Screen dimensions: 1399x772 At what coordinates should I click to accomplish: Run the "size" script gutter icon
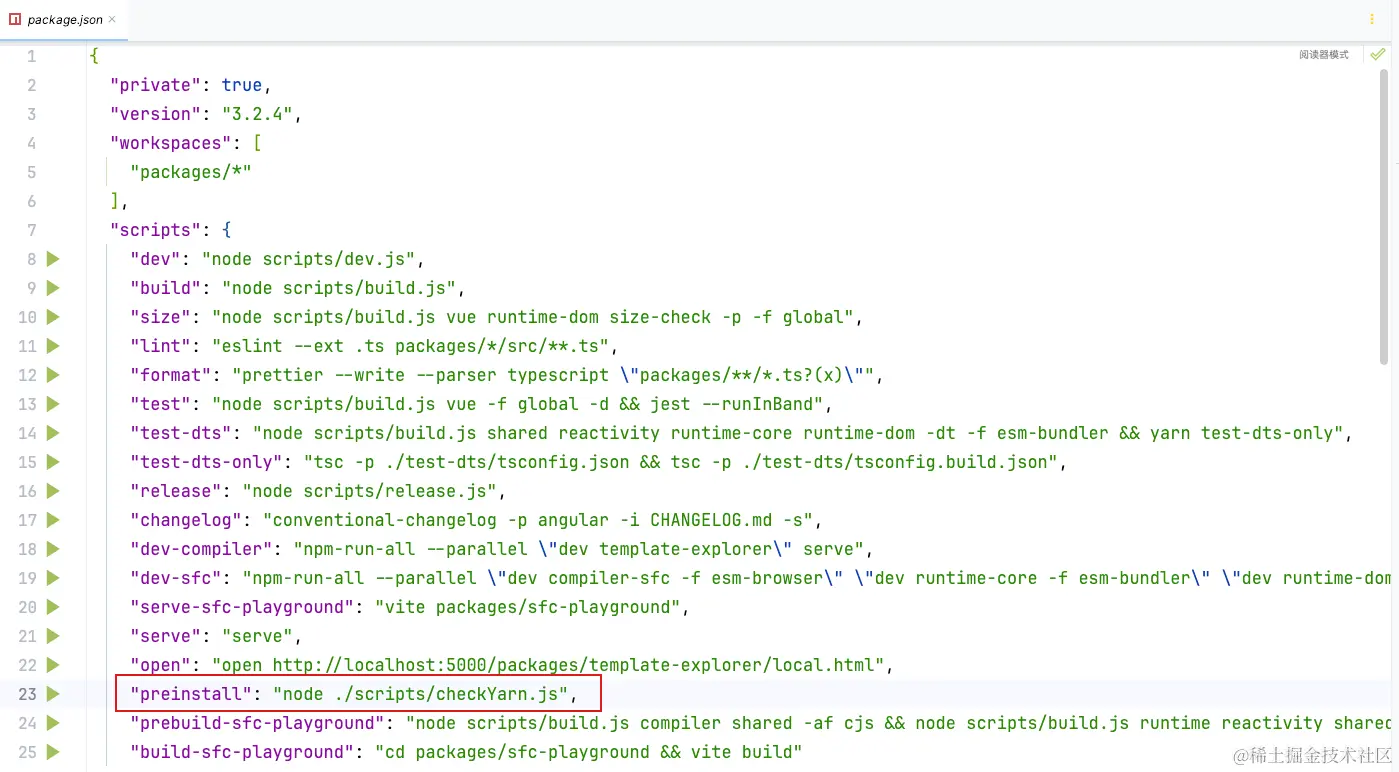(x=53, y=317)
